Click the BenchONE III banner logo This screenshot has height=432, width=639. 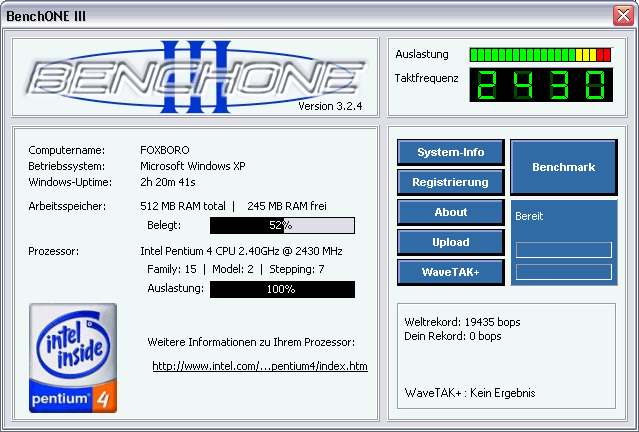(196, 77)
